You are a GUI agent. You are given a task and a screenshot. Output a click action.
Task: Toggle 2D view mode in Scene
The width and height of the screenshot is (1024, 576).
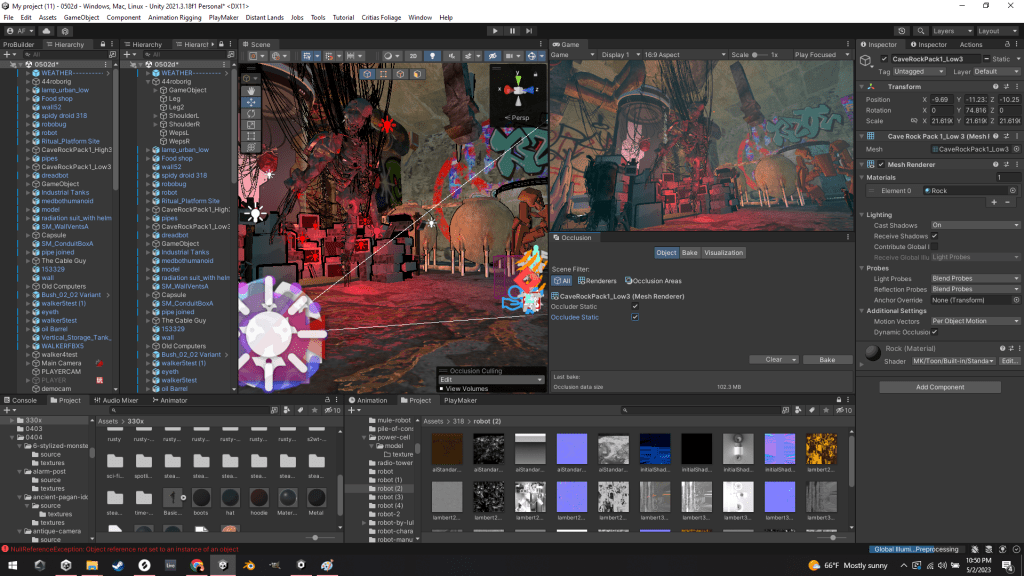tap(413, 55)
